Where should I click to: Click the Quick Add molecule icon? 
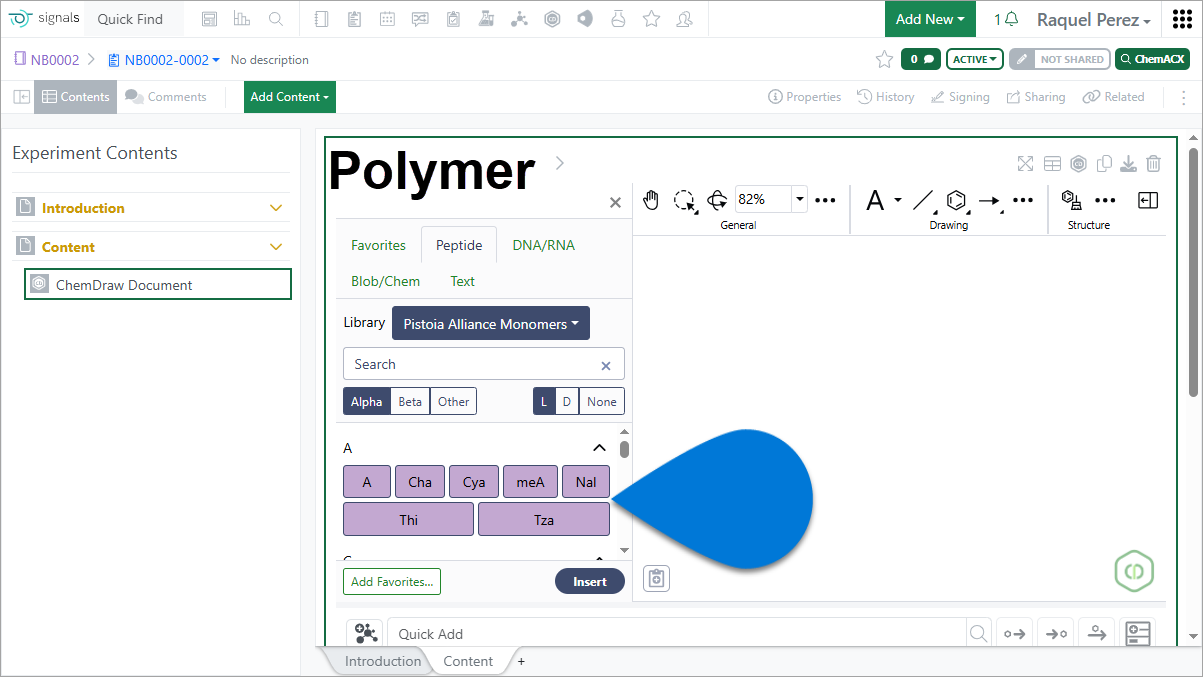point(365,633)
